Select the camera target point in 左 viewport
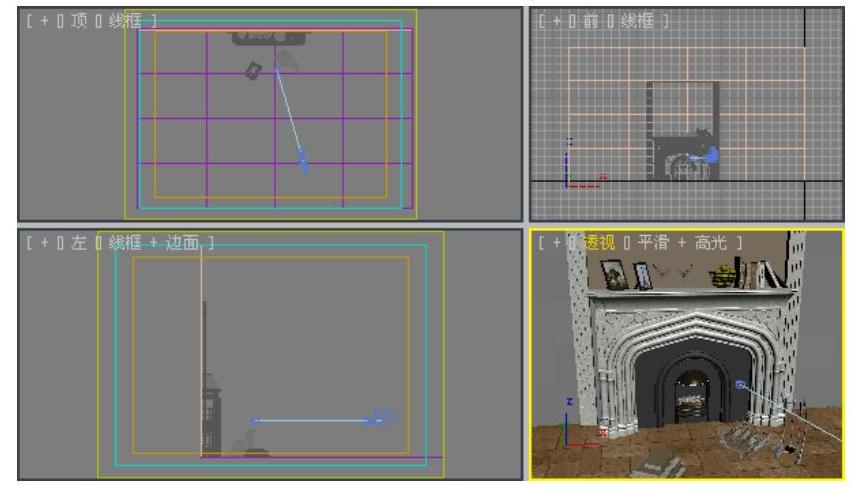852x490 pixels. tap(255, 420)
